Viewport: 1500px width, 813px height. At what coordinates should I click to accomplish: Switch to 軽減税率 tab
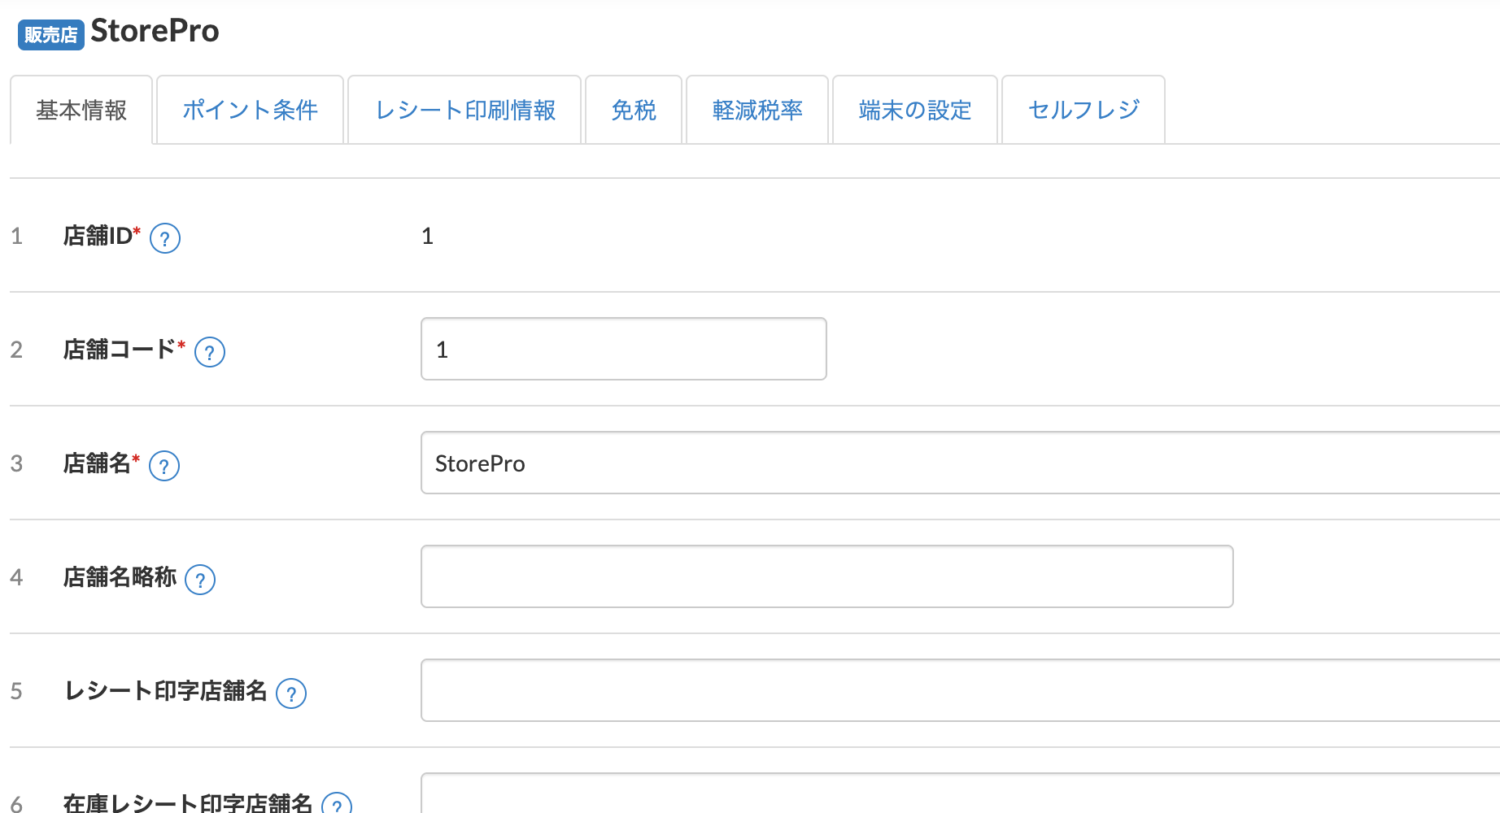(x=757, y=110)
